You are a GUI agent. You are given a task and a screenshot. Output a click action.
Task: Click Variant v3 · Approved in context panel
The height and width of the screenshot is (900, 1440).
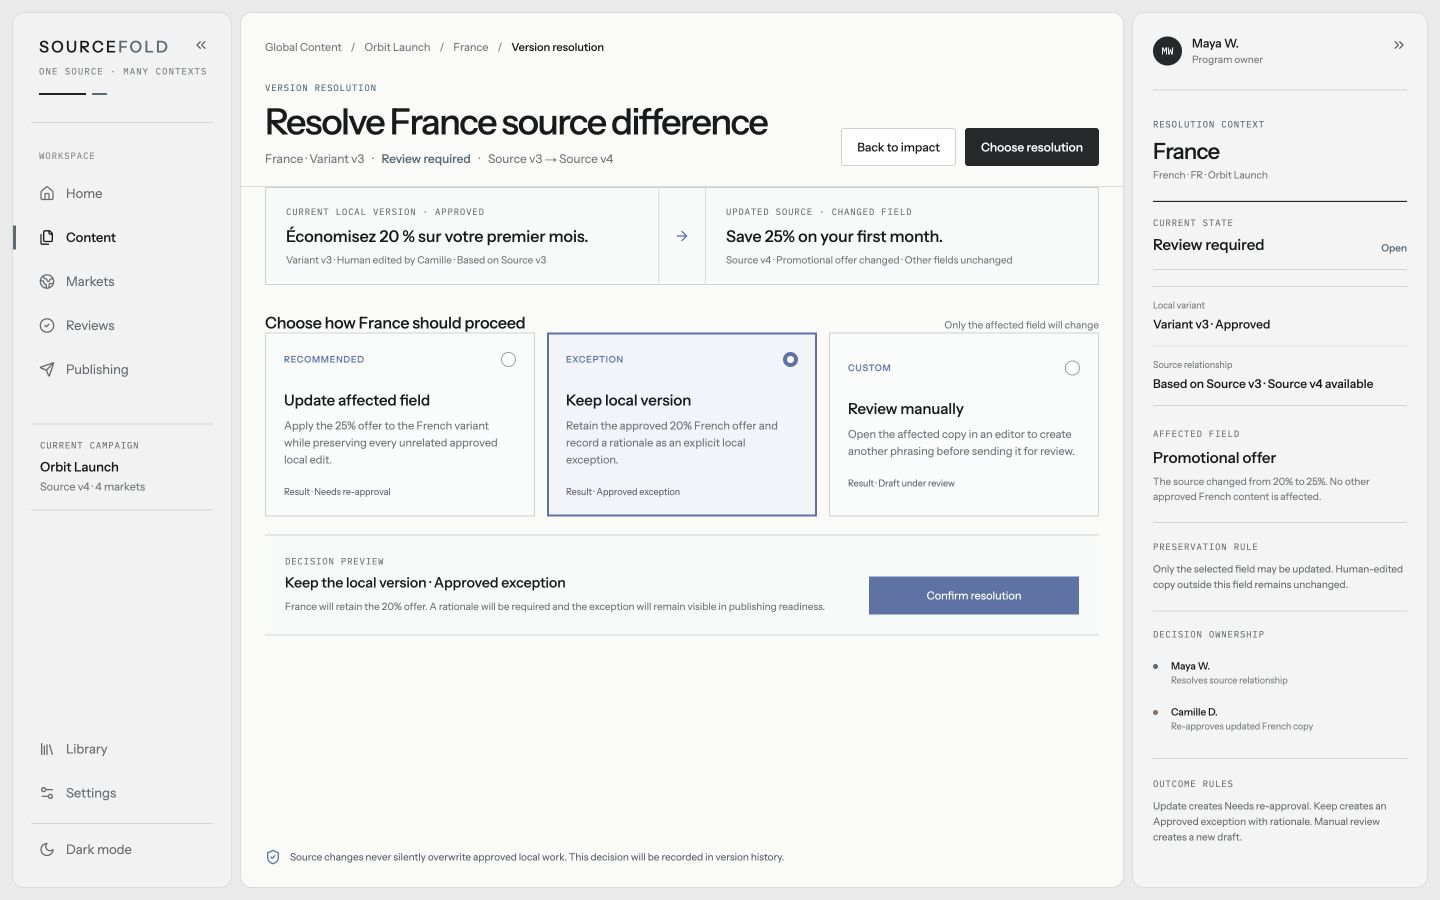[1211, 325]
